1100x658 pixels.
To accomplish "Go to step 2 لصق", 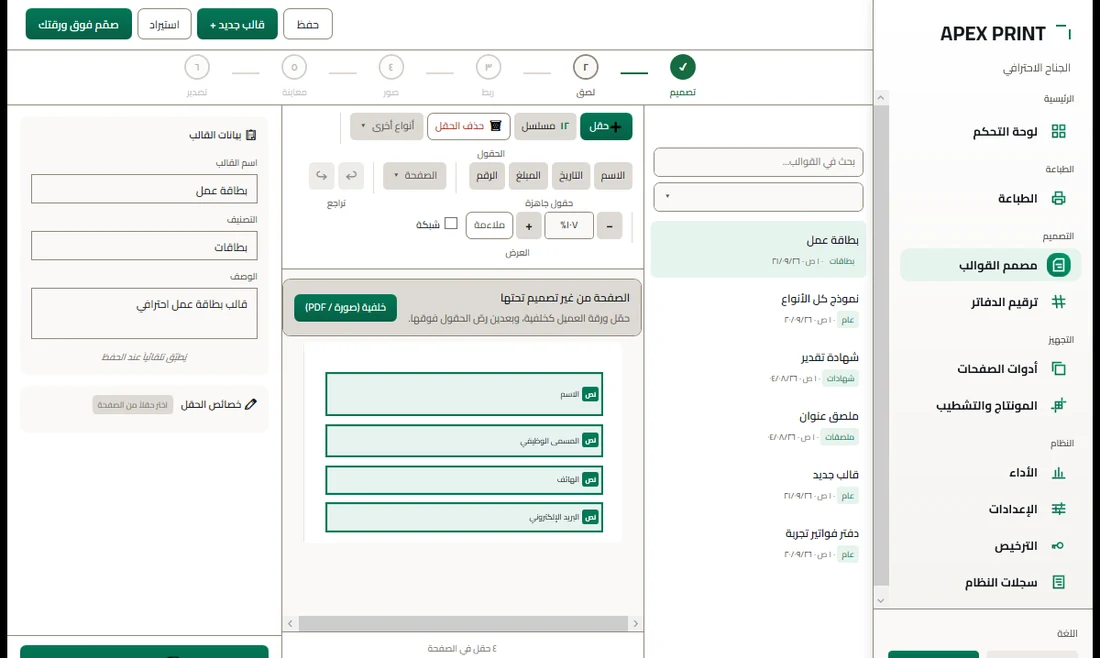I will [586, 67].
